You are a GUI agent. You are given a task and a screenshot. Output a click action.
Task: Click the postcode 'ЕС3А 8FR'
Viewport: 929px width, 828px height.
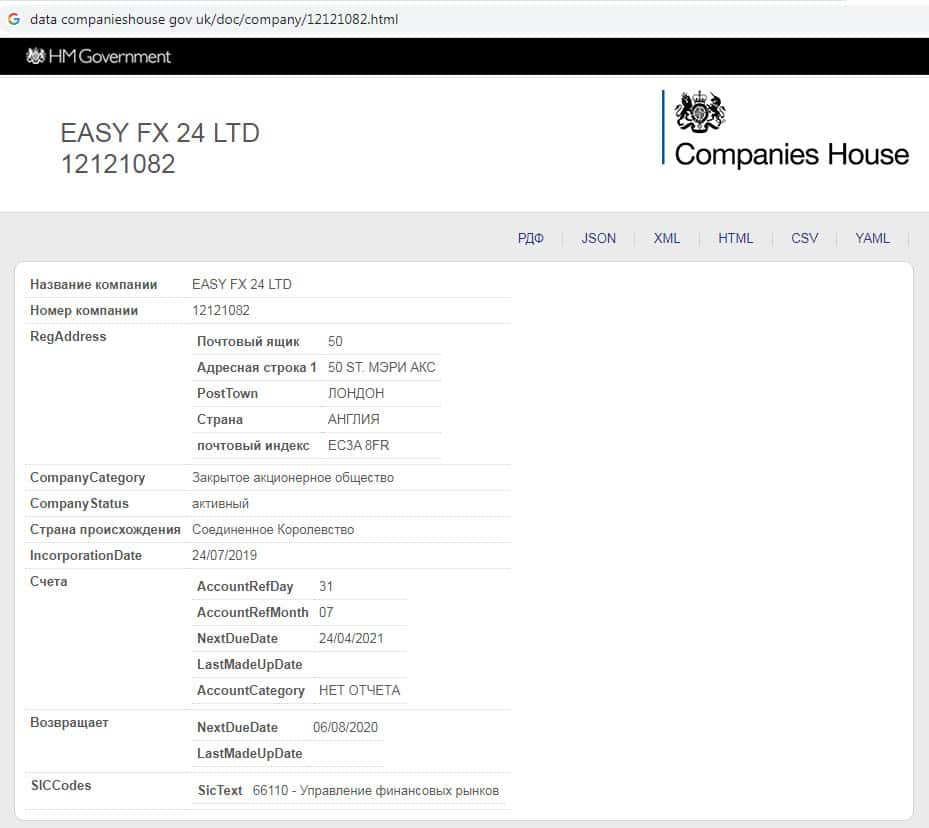(x=358, y=445)
